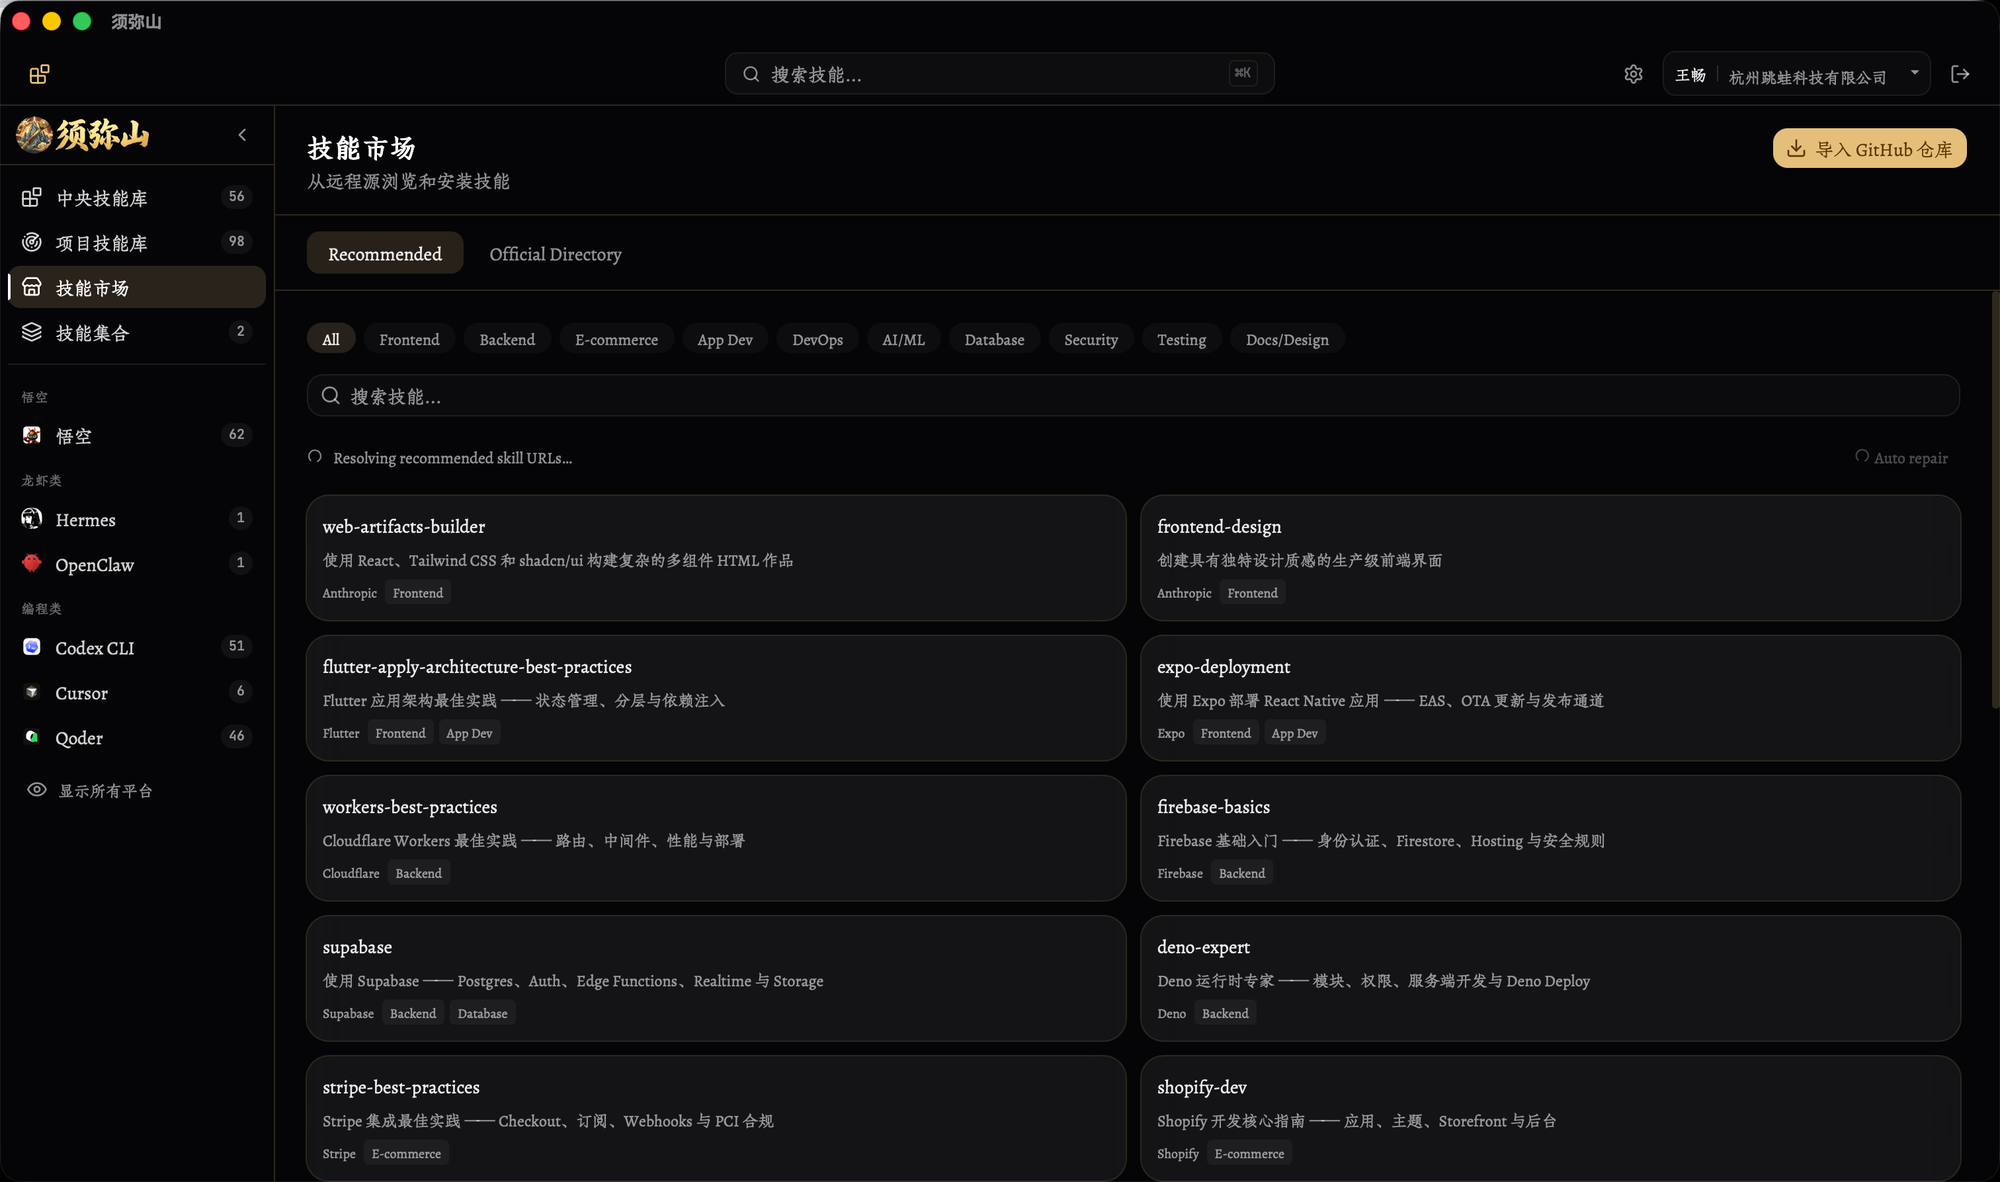Collapse the sidebar with chevron arrow
Screen dimensions: 2000x1182
pos(242,135)
